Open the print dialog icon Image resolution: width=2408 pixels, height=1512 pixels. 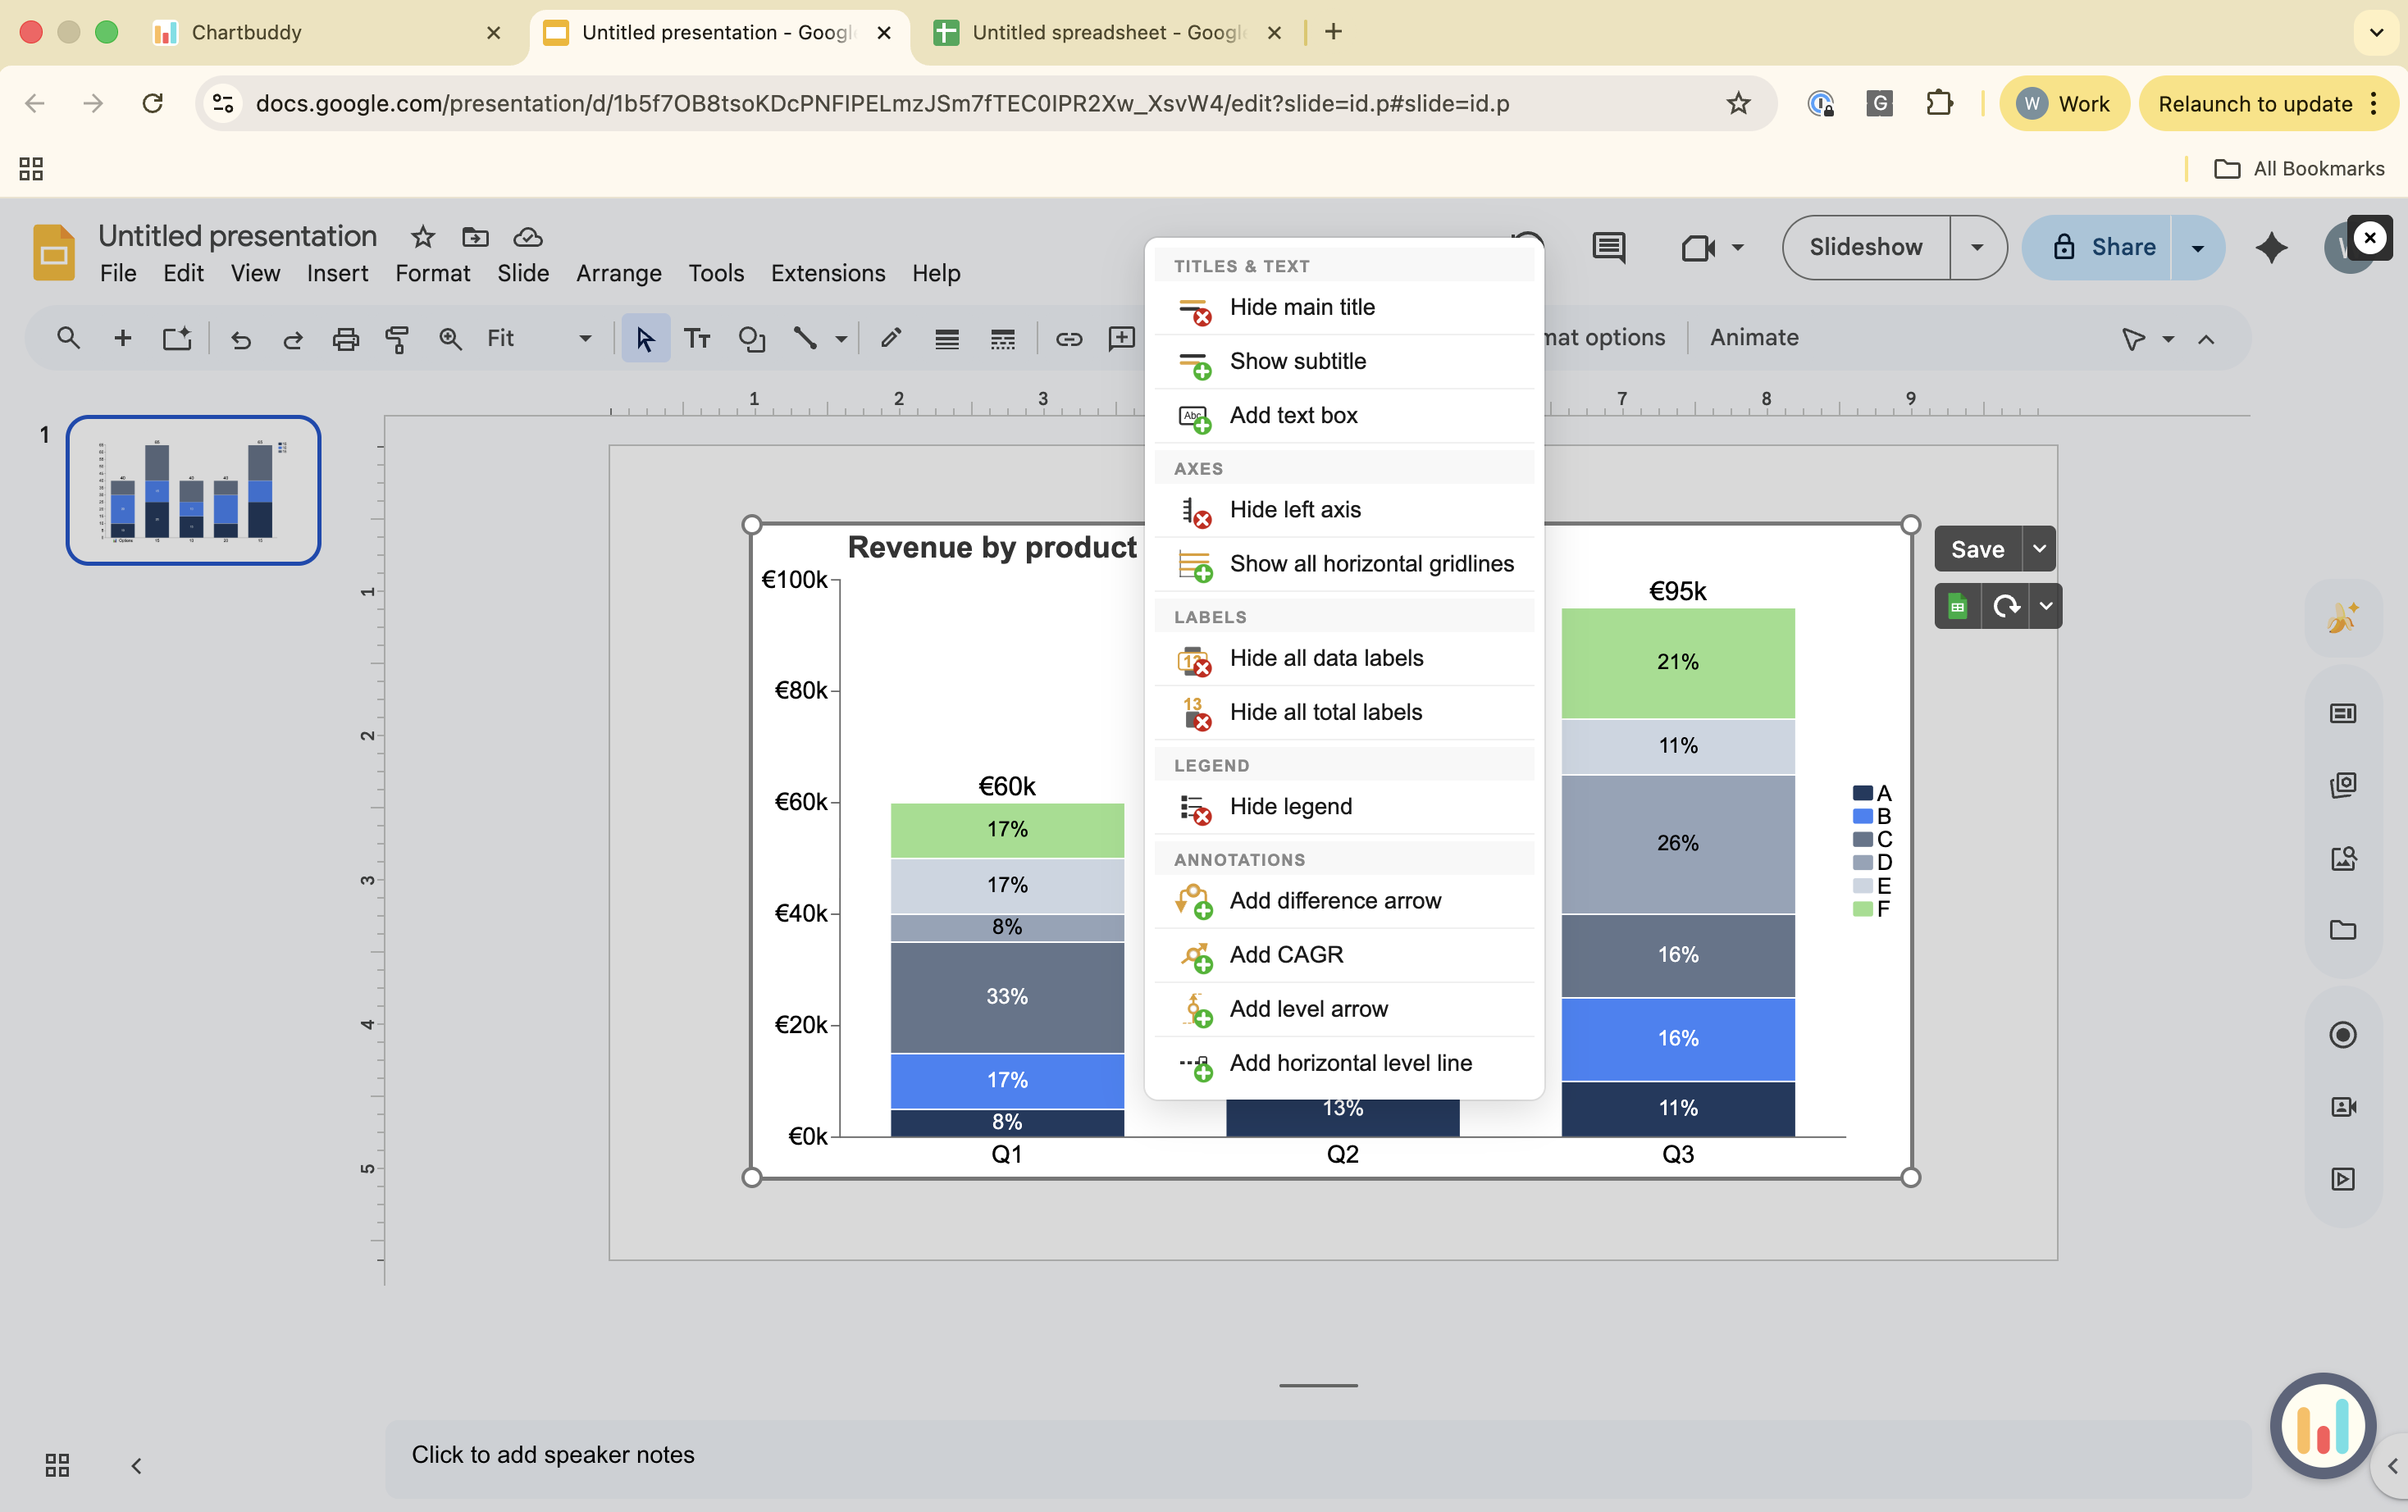pyautogui.click(x=345, y=339)
